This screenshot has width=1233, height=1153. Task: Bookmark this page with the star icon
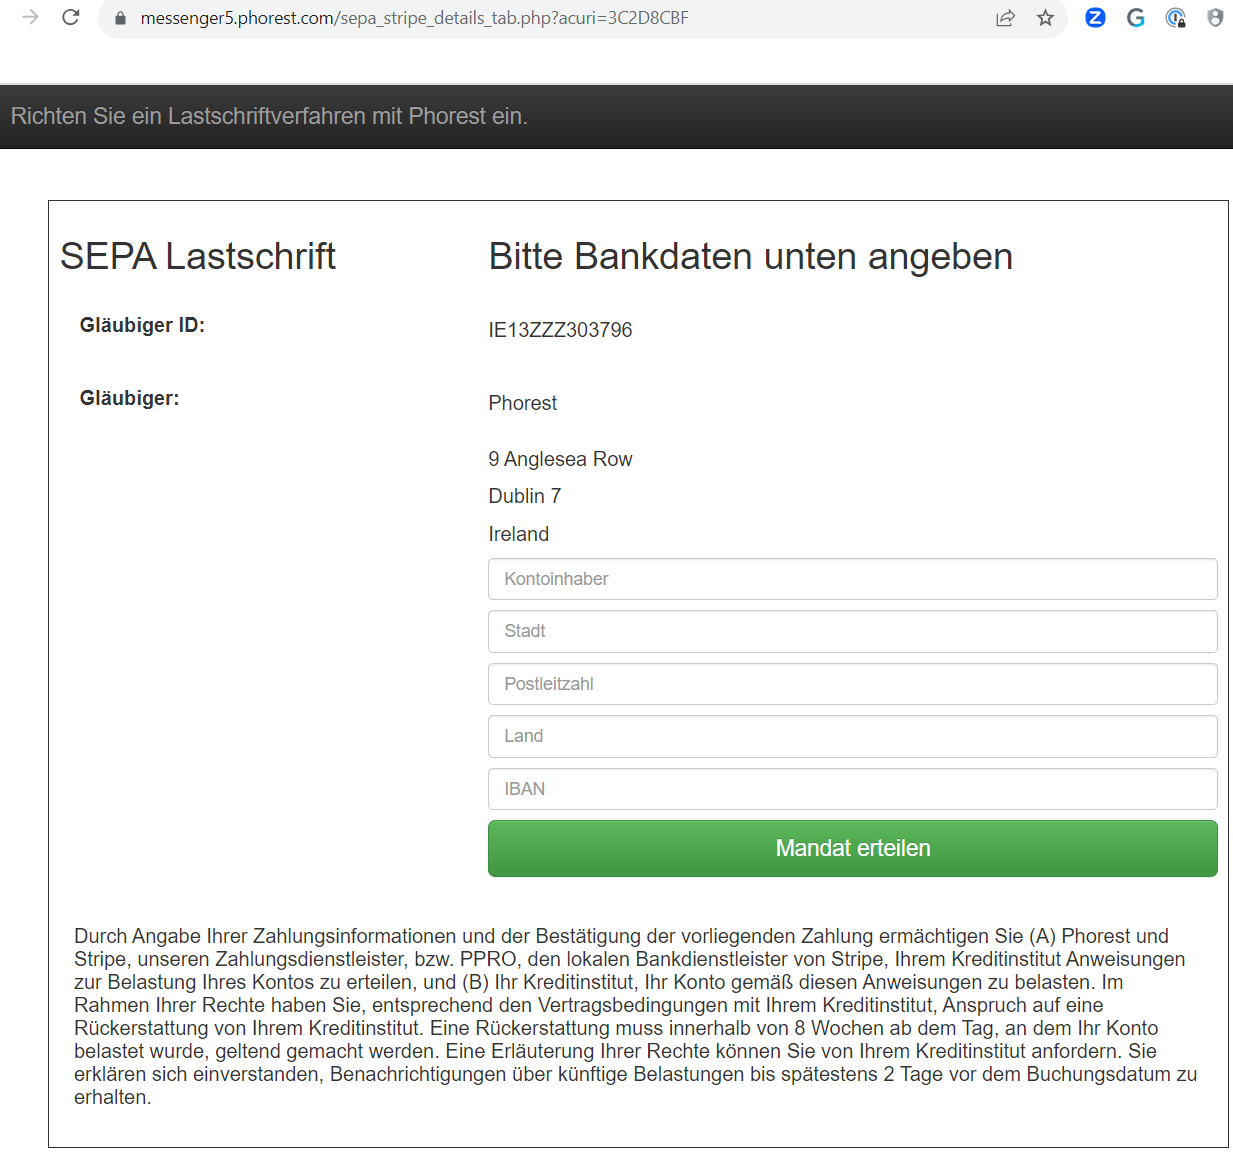tap(1045, 18)
